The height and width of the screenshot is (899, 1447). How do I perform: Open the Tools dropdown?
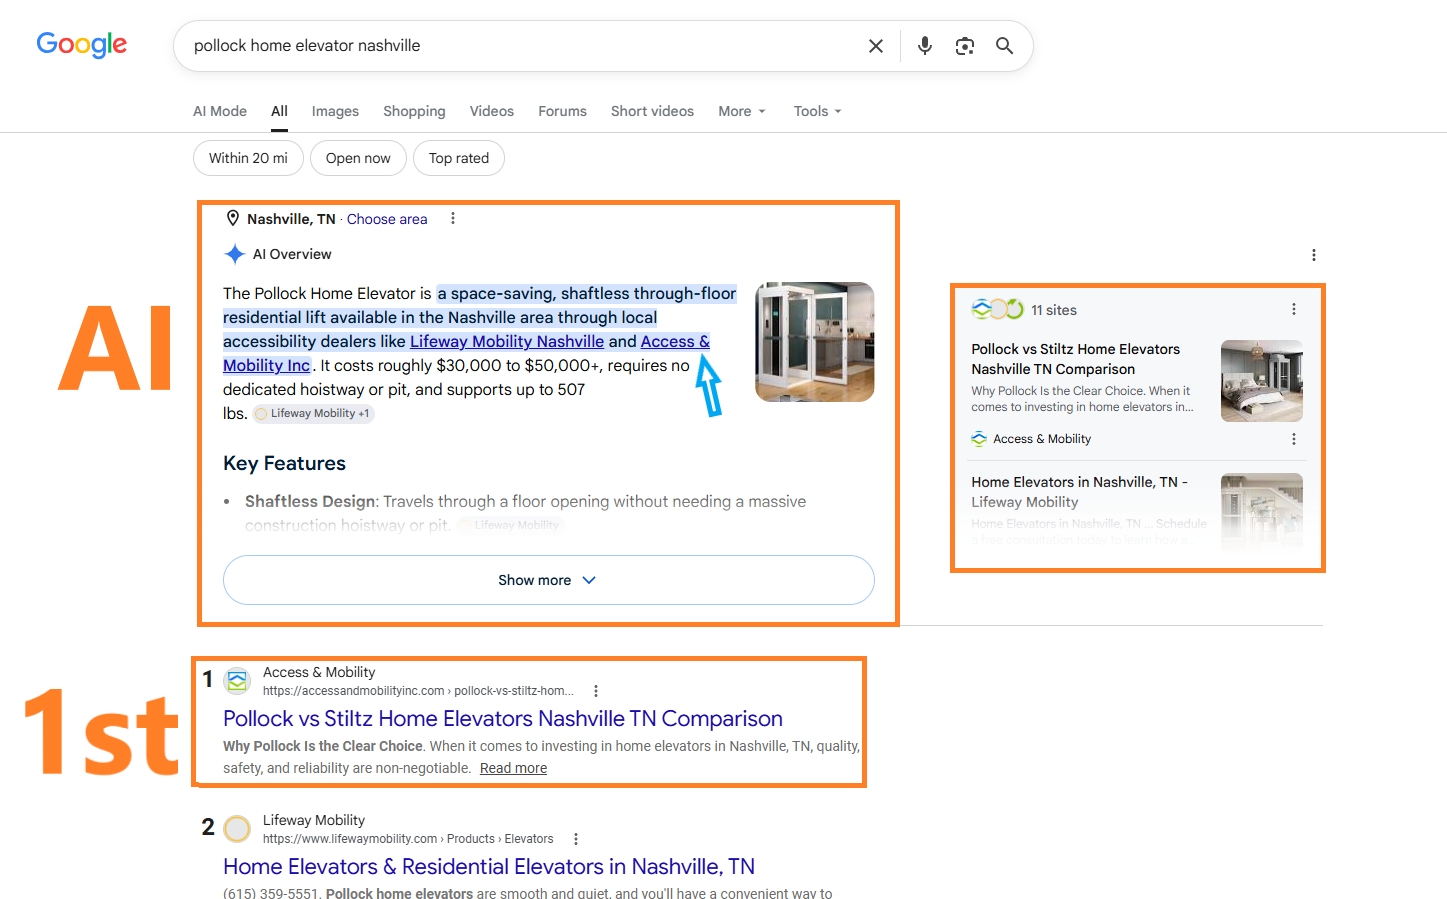coord(818,111)
